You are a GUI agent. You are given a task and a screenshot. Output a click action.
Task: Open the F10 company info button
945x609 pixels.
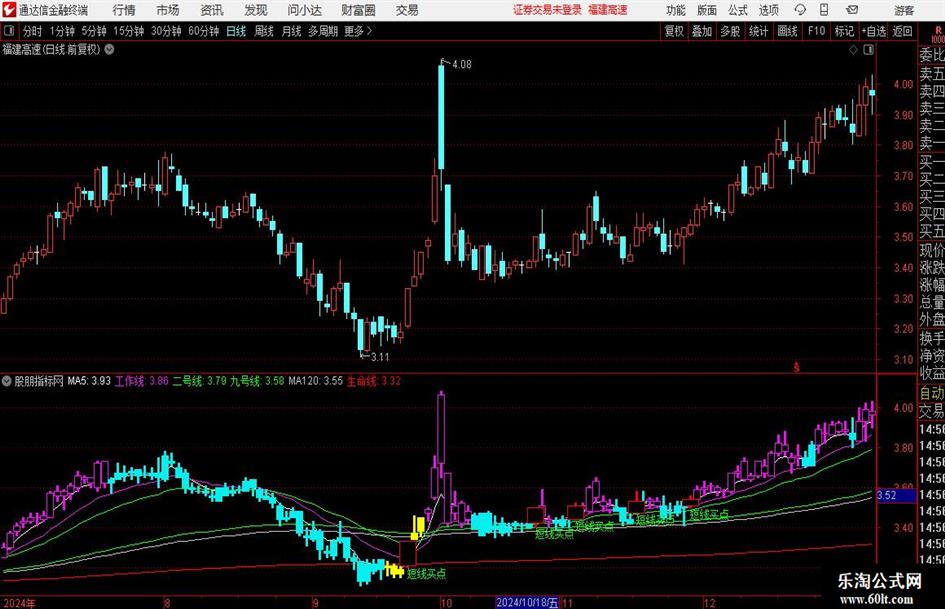(817, 31)
